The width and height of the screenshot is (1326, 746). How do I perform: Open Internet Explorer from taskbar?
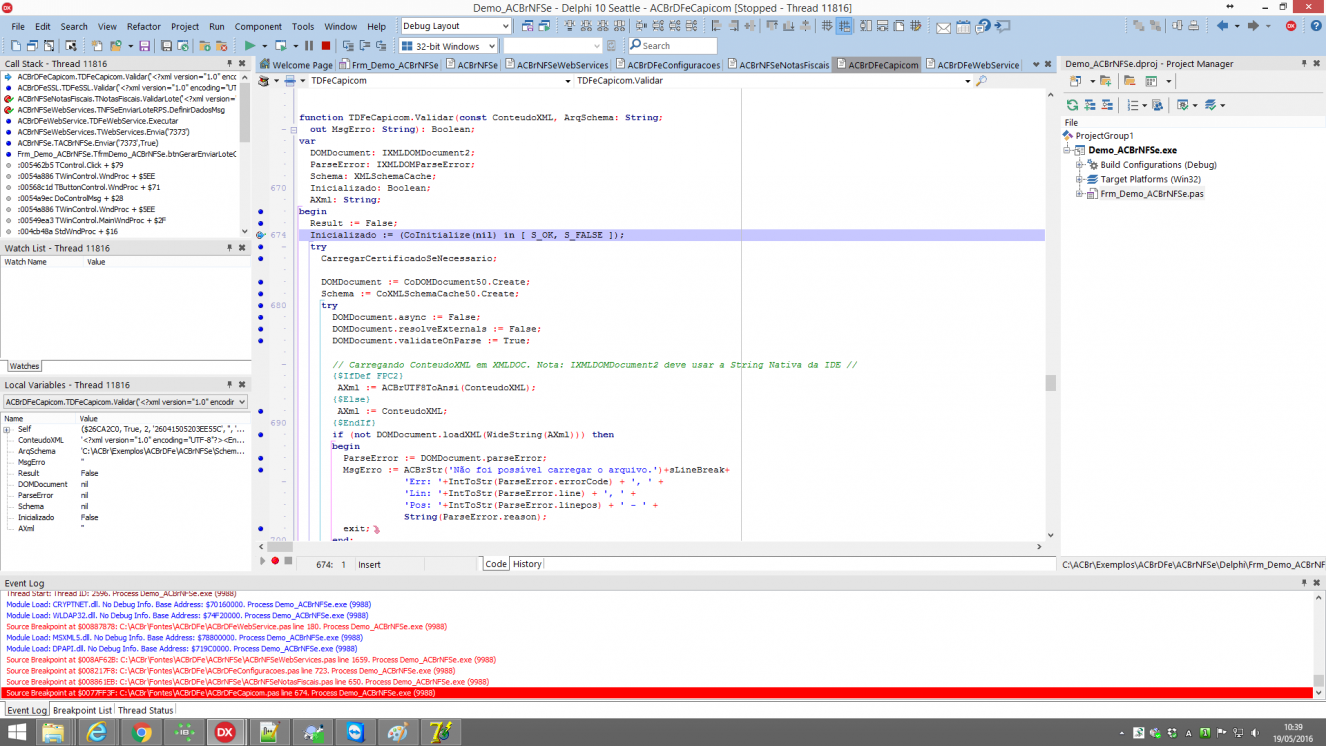[x=96, y=732]
